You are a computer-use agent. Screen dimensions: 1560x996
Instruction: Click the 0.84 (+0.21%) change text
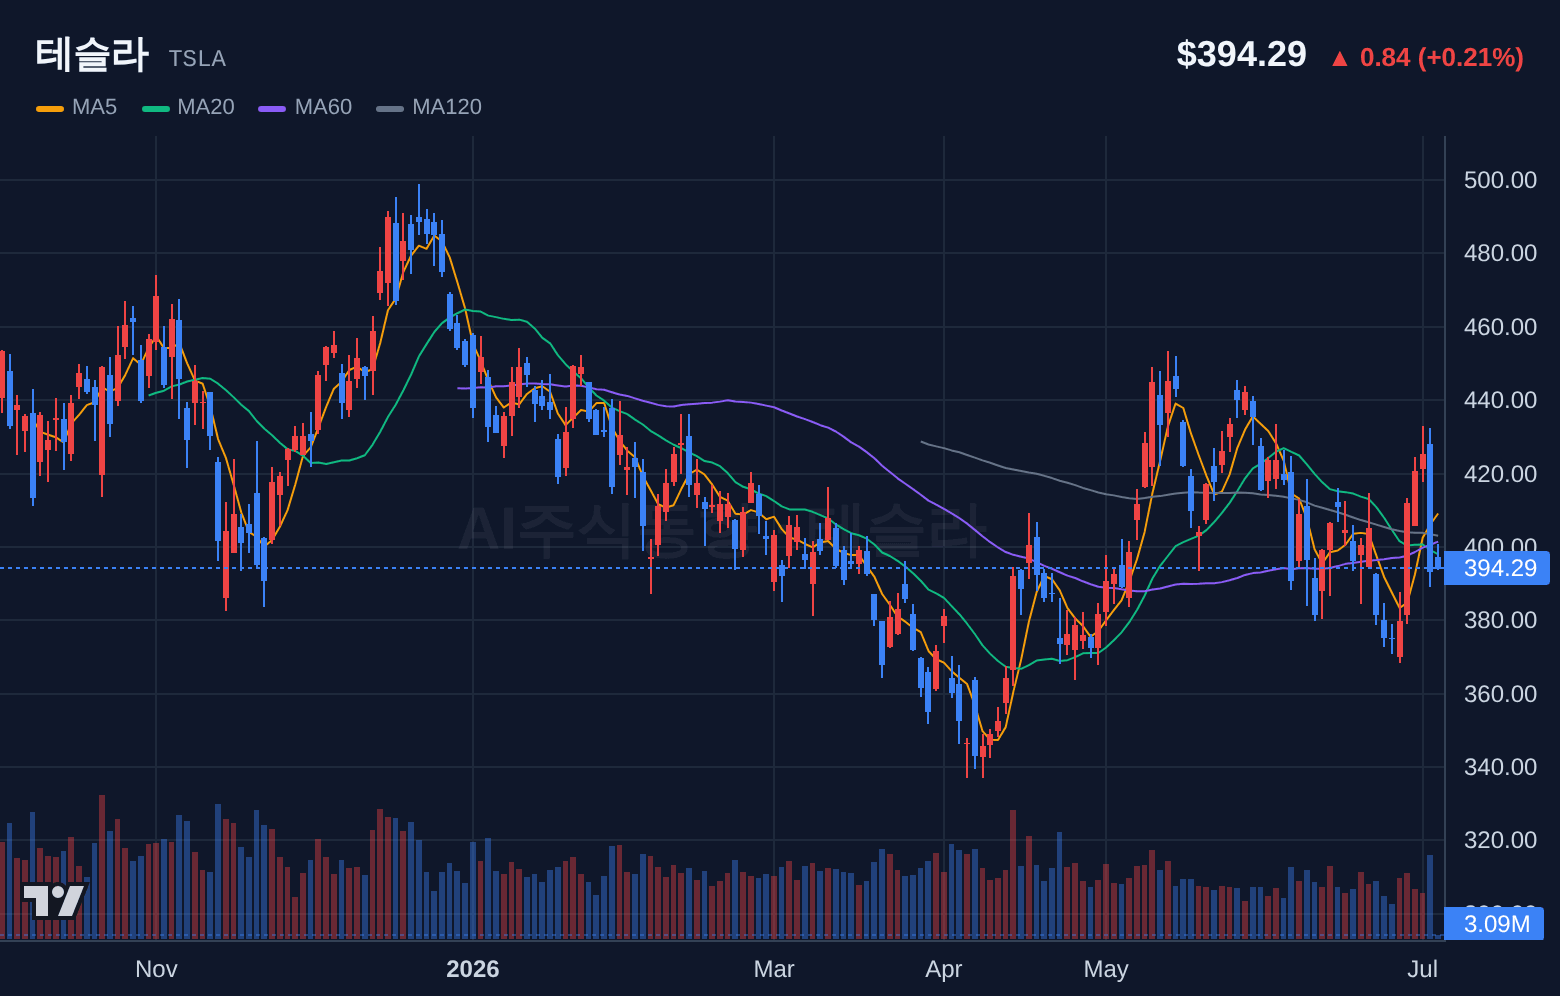pyautogui.click(x=1442, y=57)
